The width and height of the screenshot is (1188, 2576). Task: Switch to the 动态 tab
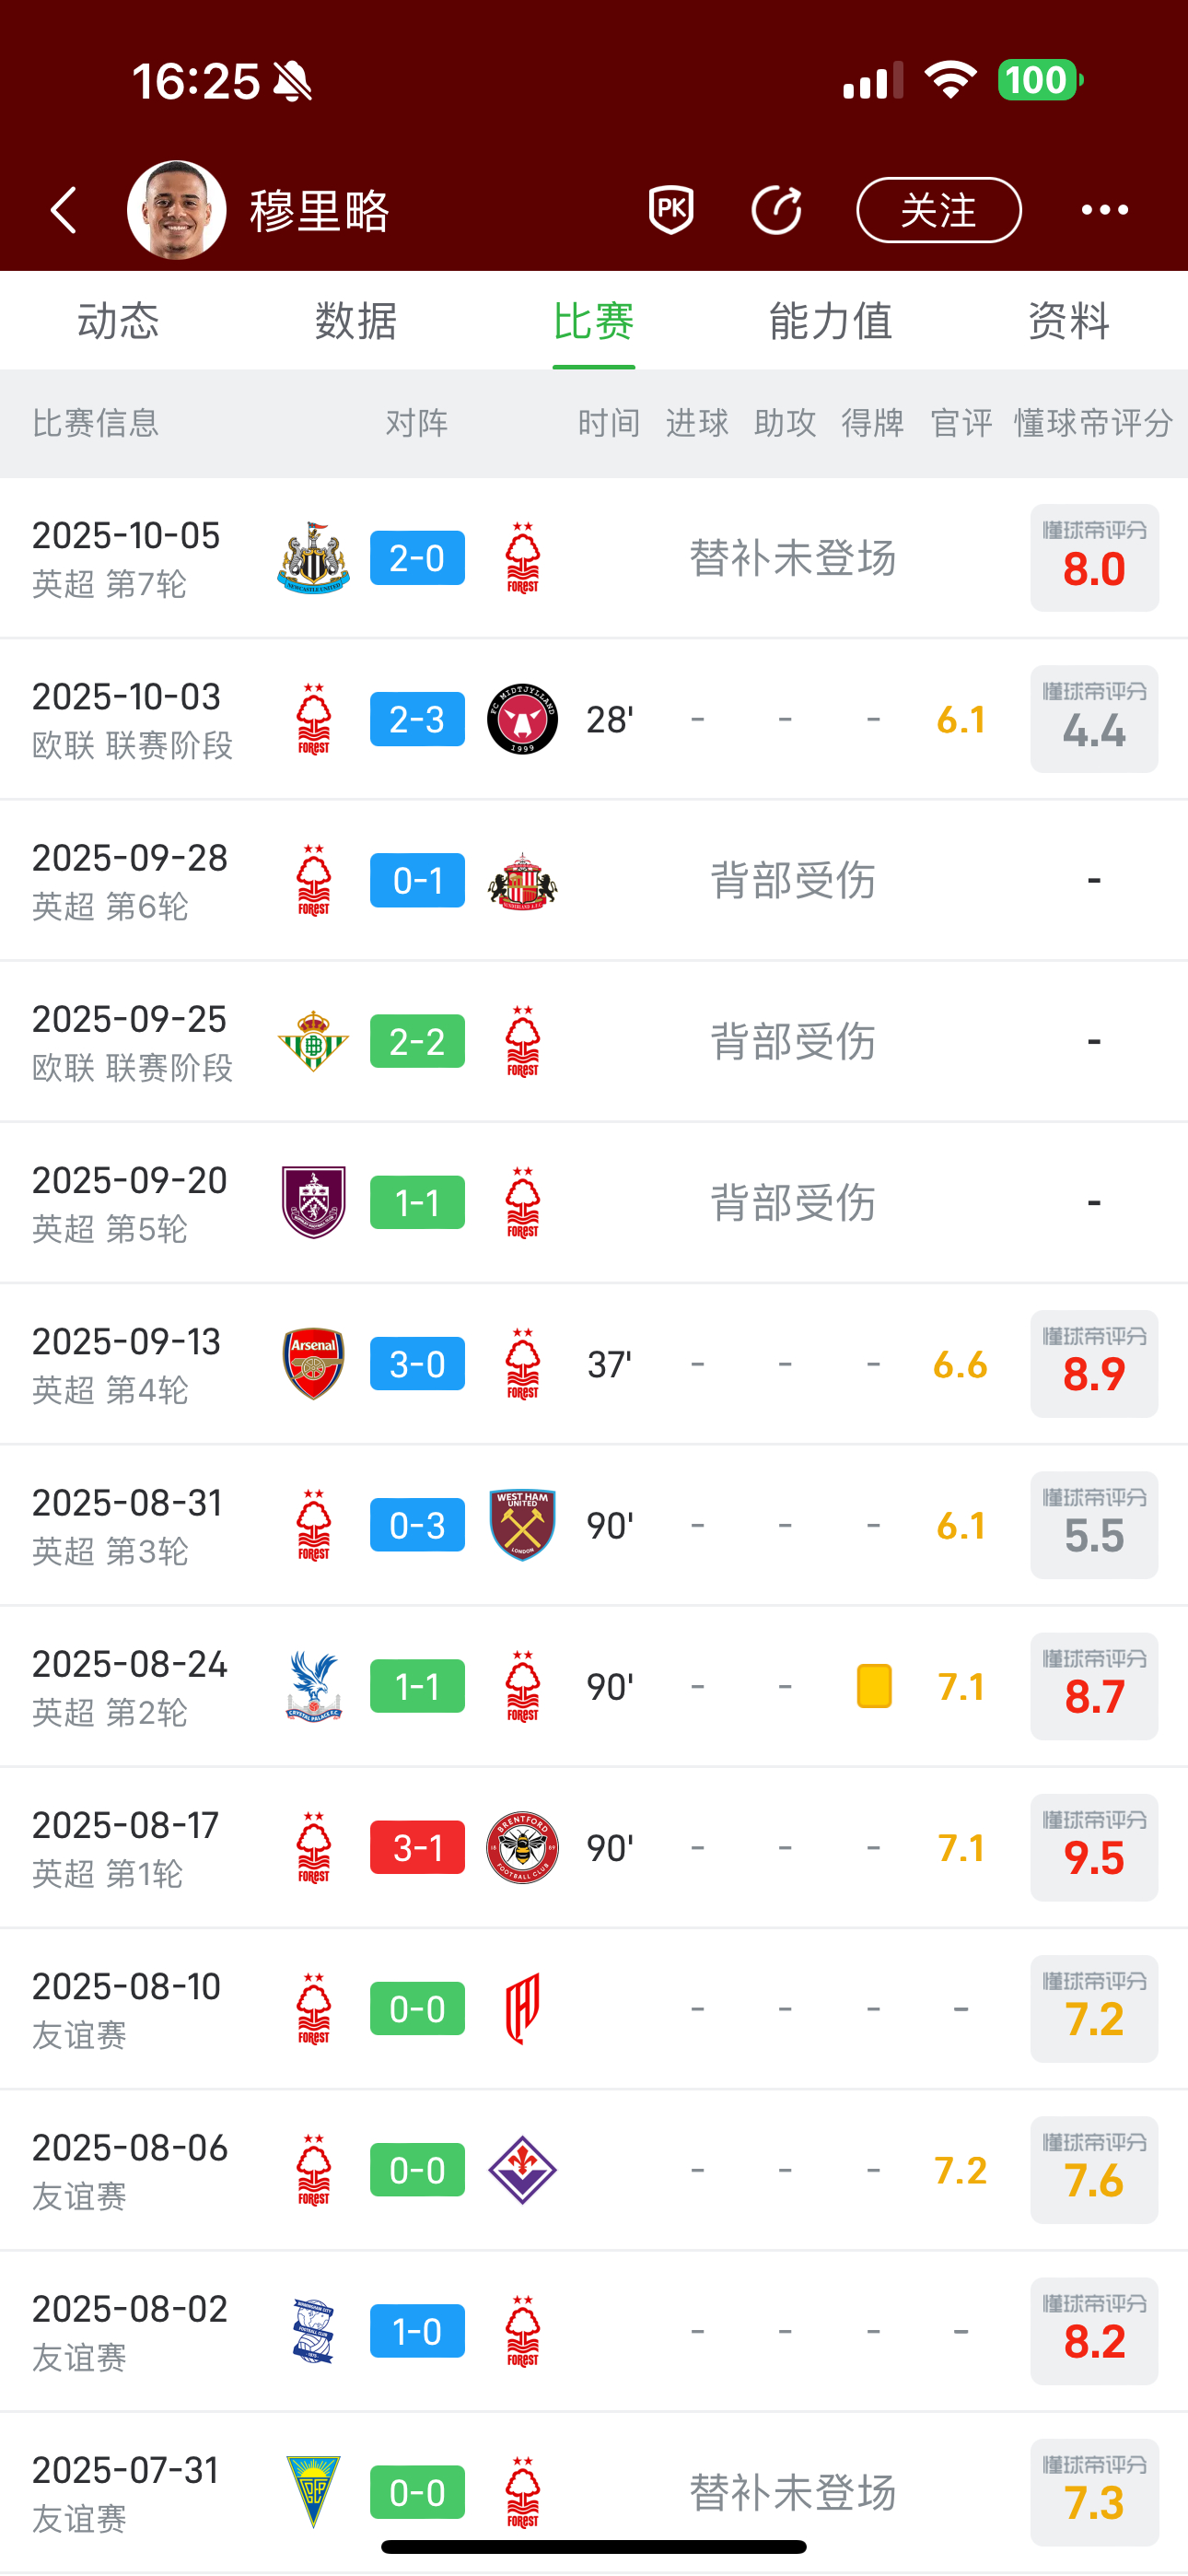click(118, 321)
